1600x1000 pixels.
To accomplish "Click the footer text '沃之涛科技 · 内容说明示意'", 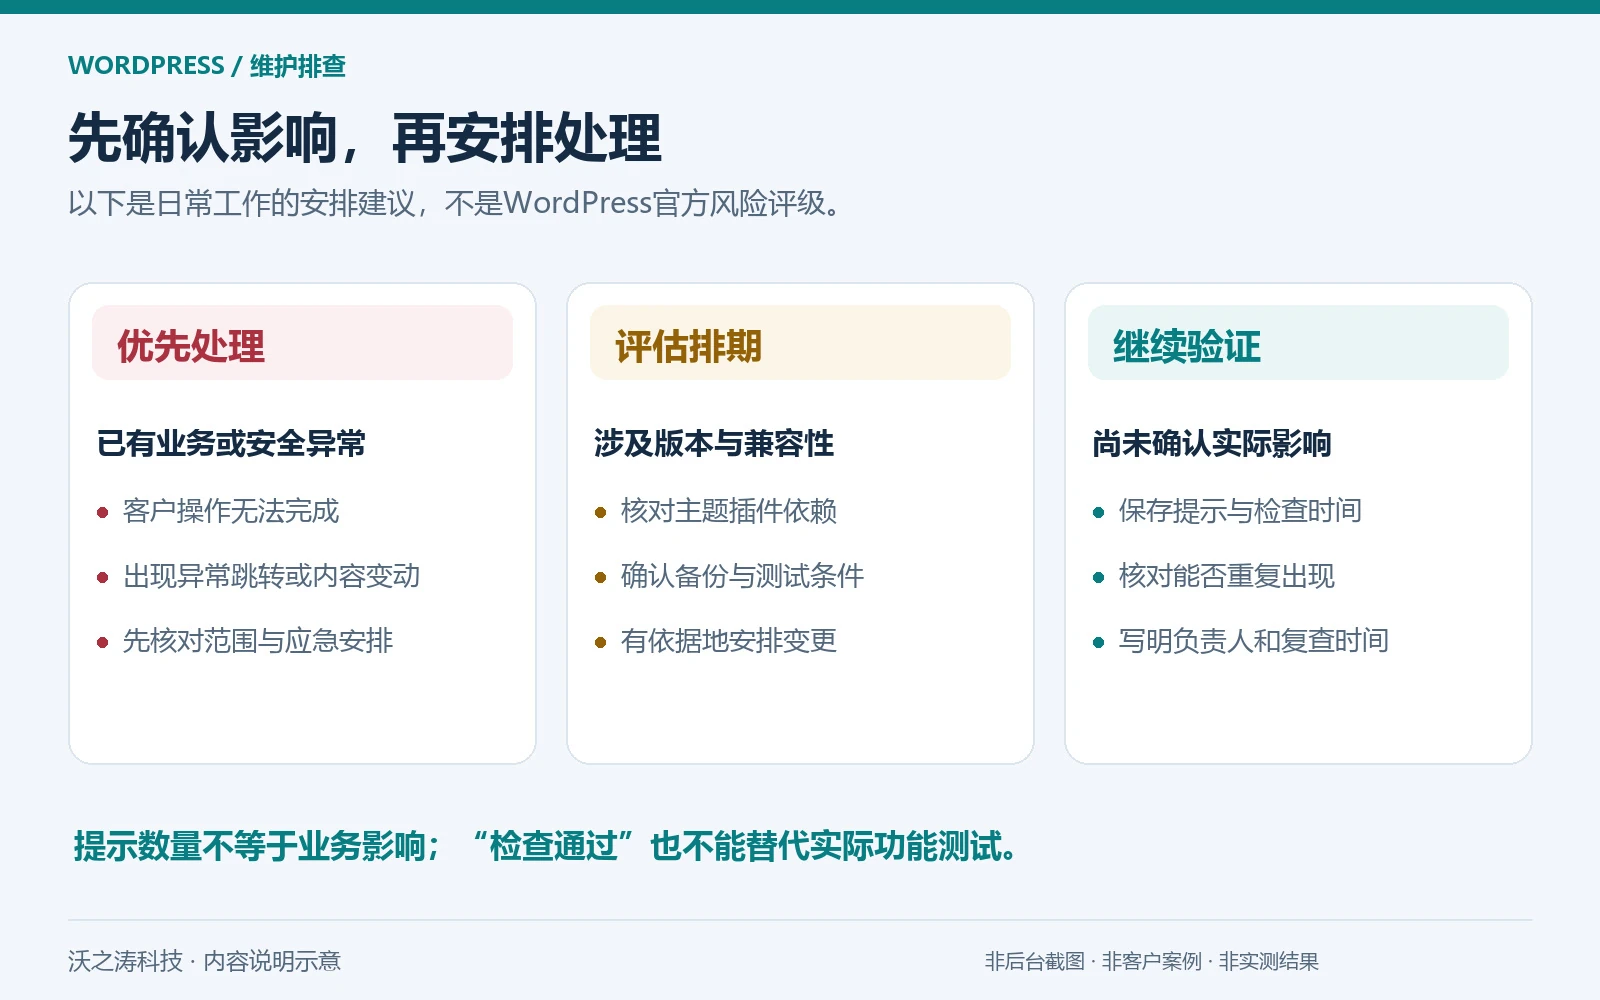I will pos(205,961).
